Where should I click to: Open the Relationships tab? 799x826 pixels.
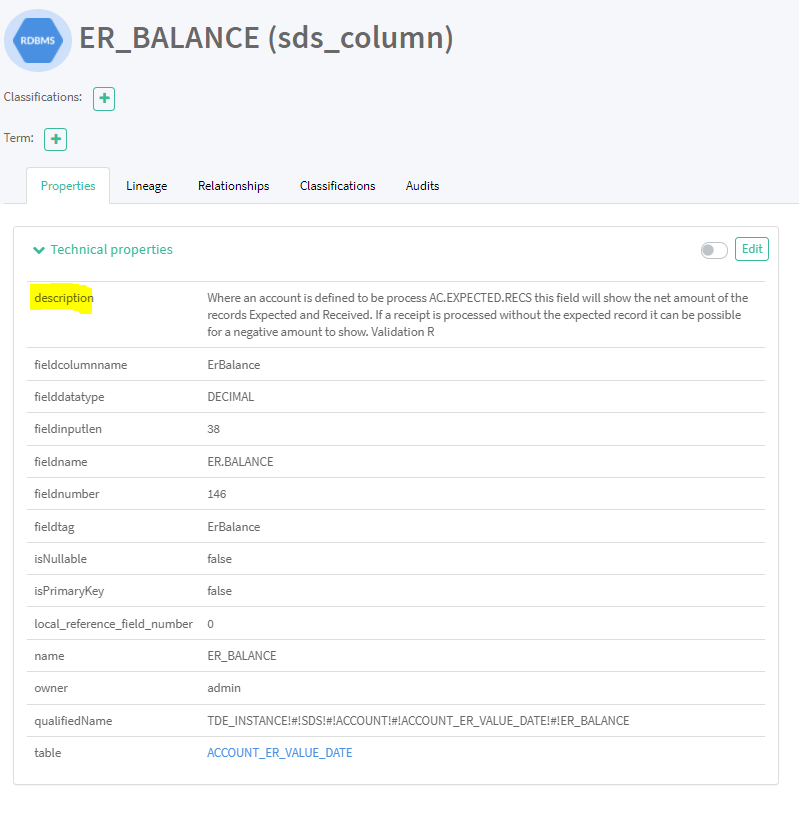(x=233, y=186)
